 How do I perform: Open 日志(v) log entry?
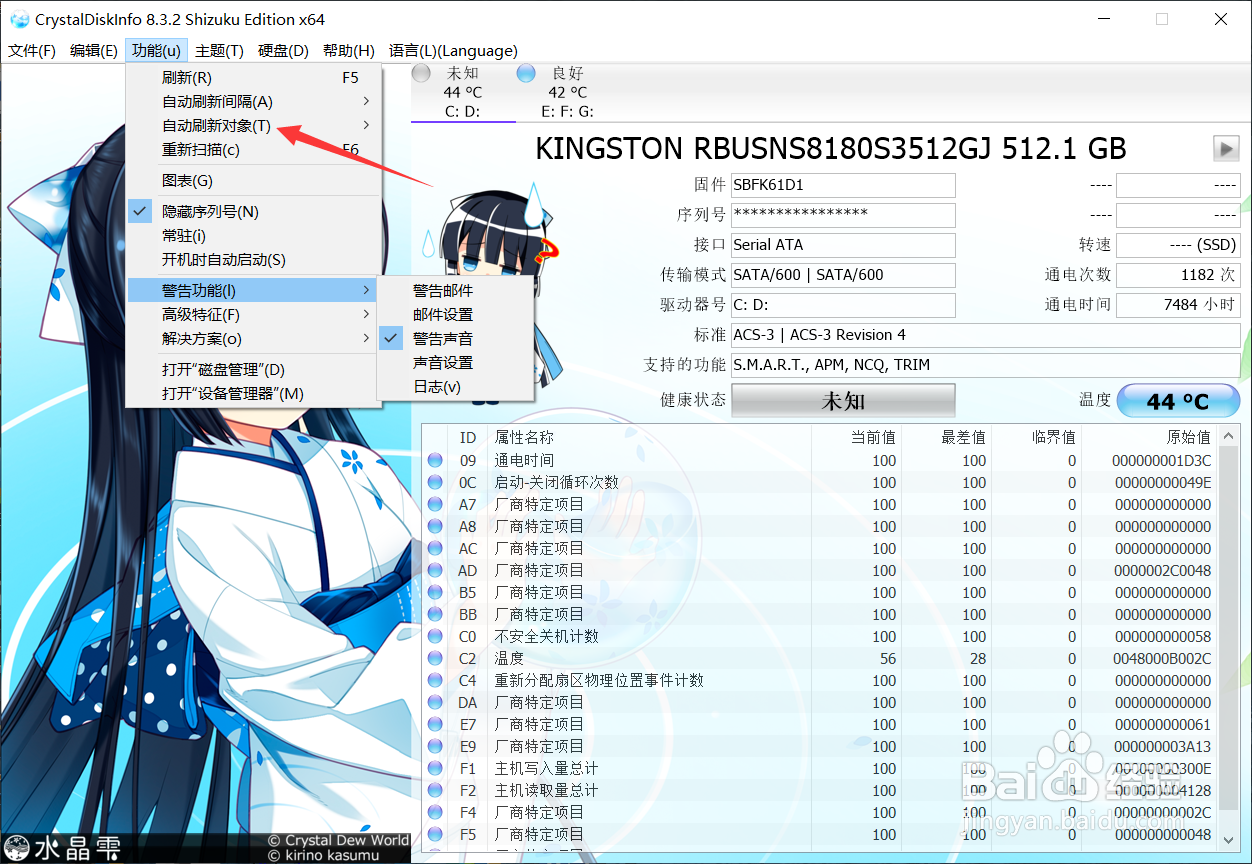coord(455,387)
